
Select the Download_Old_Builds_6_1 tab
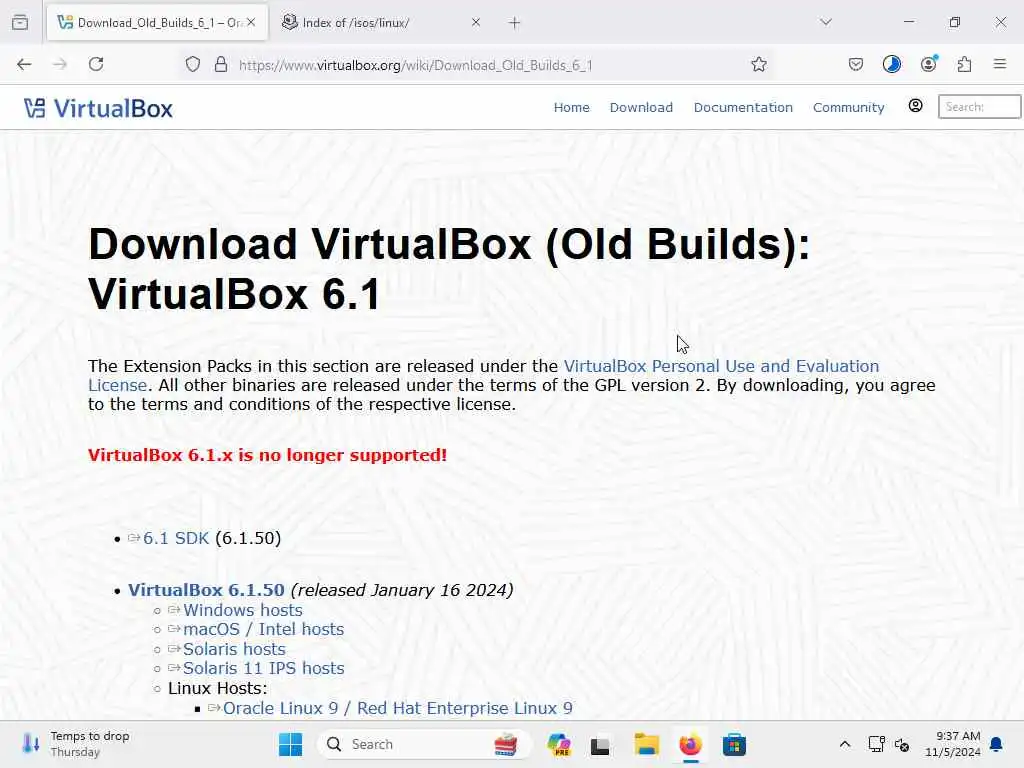coord(157,23)
